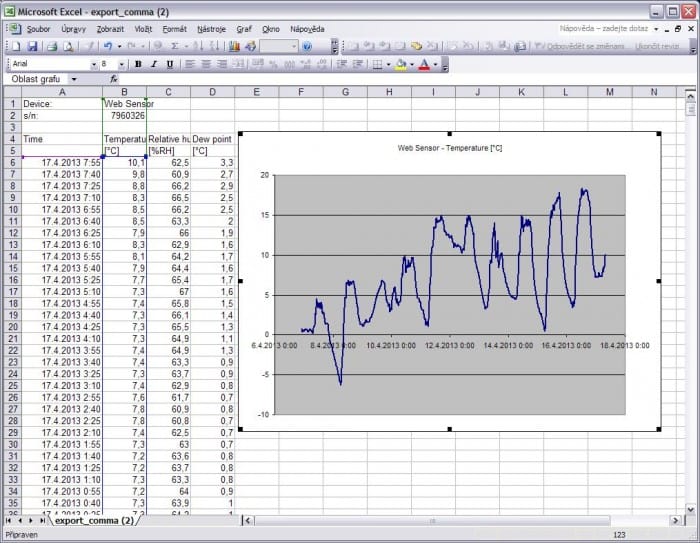Image resolution: width=700 pixels, height=543 pixels.
Task: Click the fx Insert Function icon
Action: point(114,79)
